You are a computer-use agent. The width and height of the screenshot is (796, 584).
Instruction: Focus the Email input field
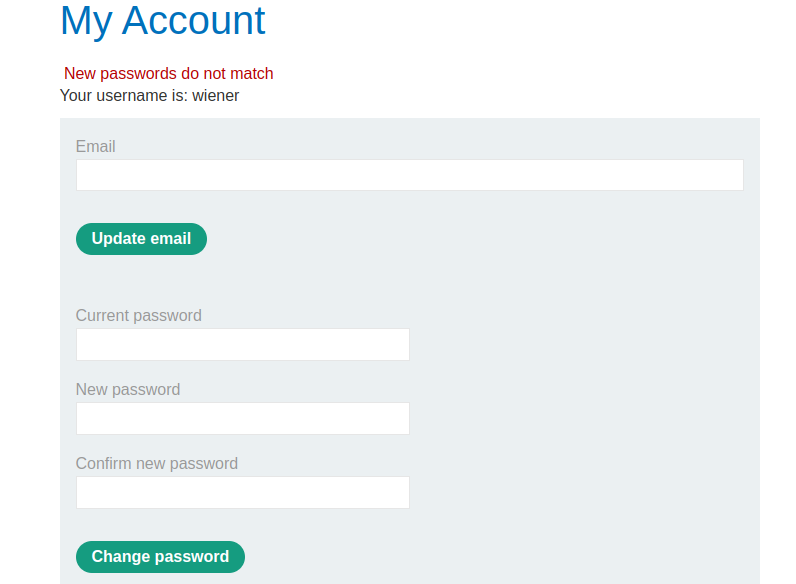click(x=409, y=175)
